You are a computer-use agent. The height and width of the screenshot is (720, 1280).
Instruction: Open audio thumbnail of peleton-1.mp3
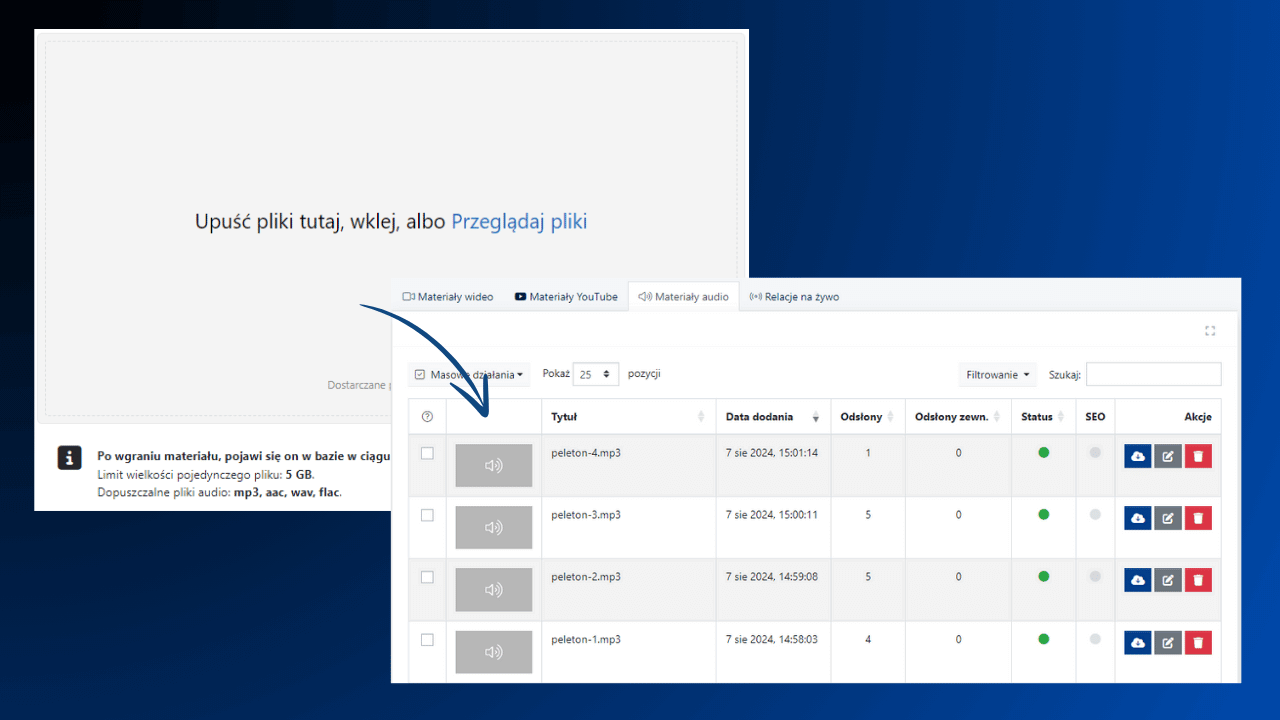493,651
